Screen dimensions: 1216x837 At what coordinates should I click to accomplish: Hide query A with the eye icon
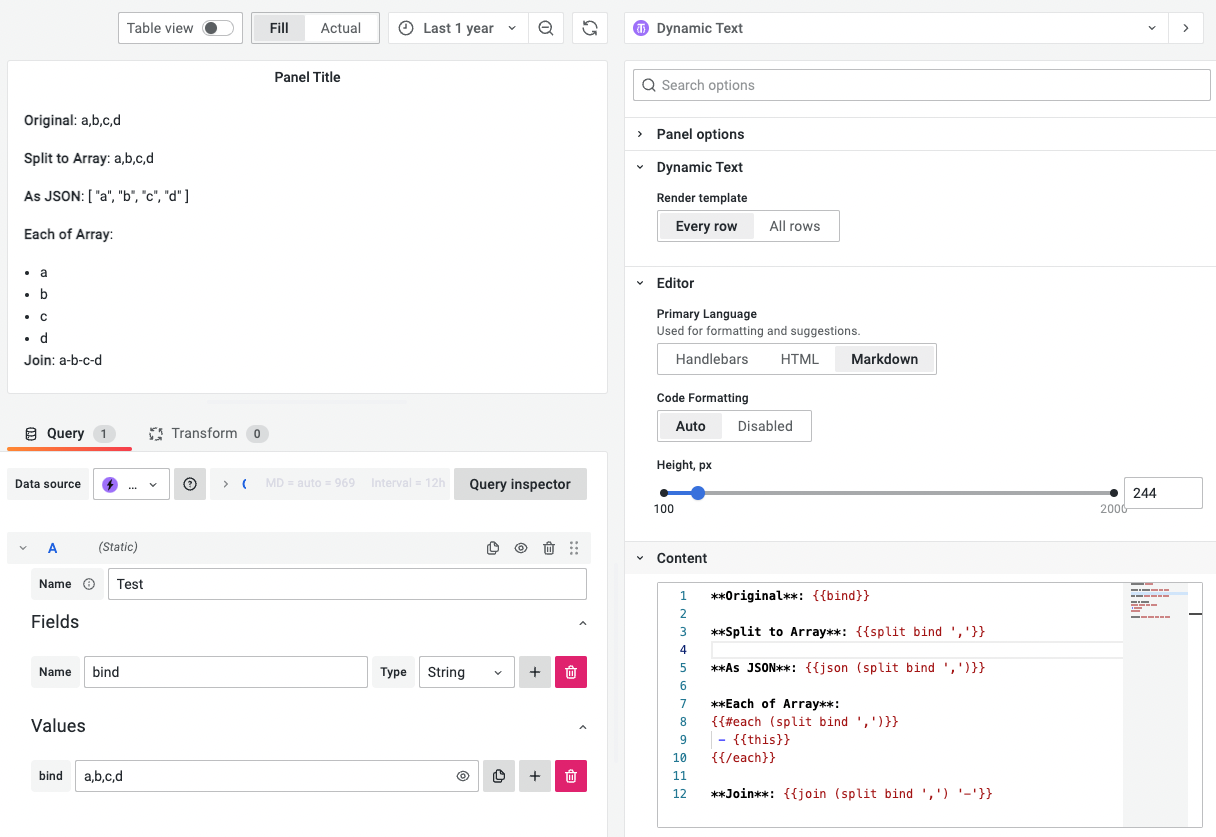pos(521,548)
